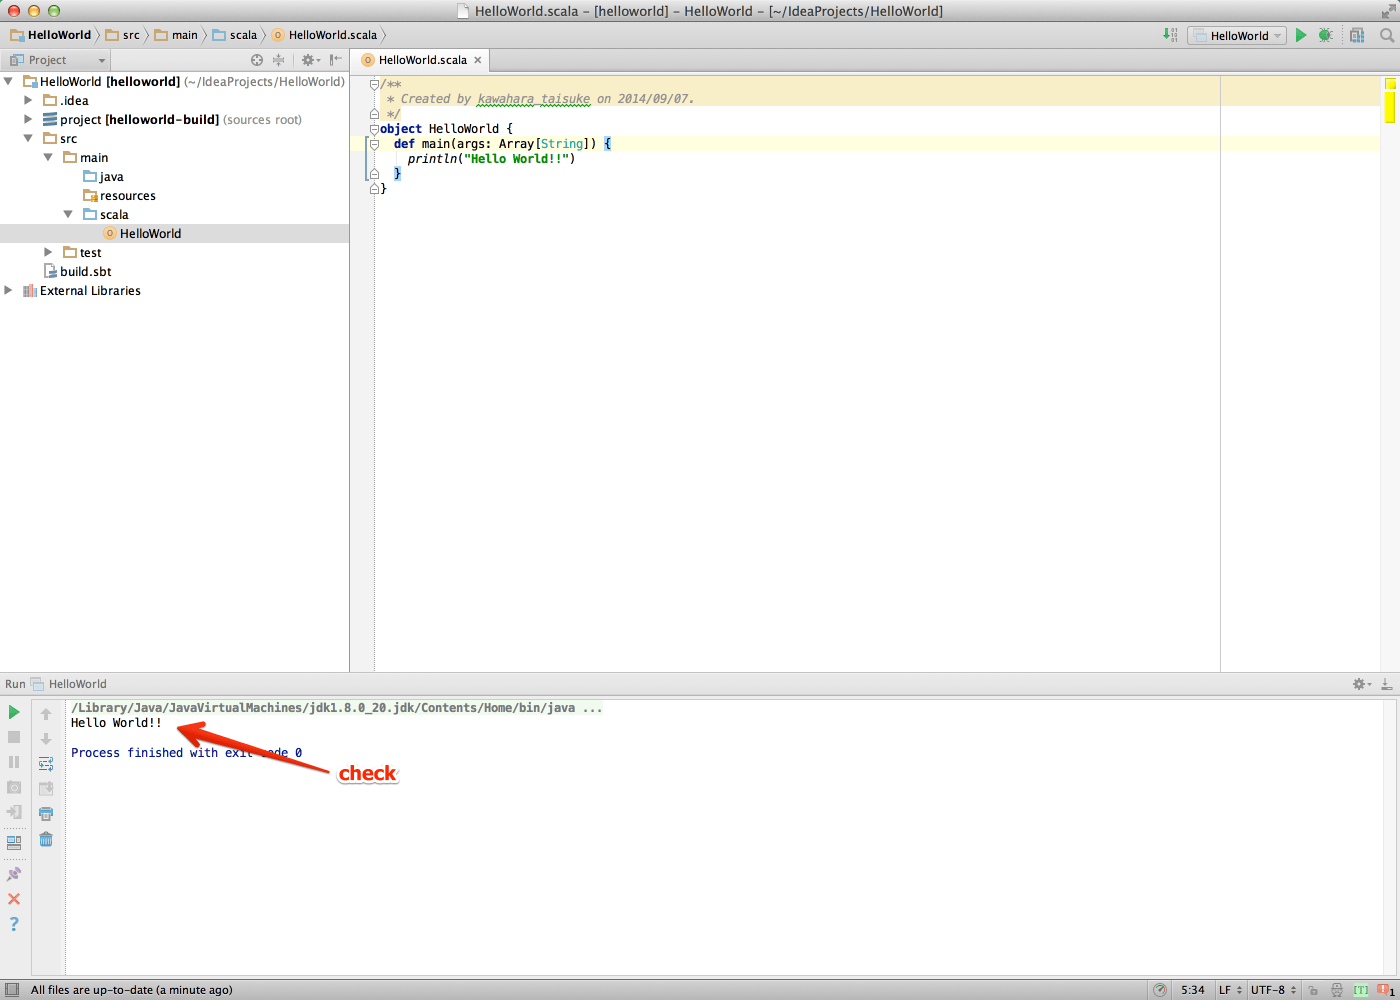Viewport: 1400px width, 1000px height.
Task: Open the Help question mark in Run panel
Action: click(x=14, y=924)
